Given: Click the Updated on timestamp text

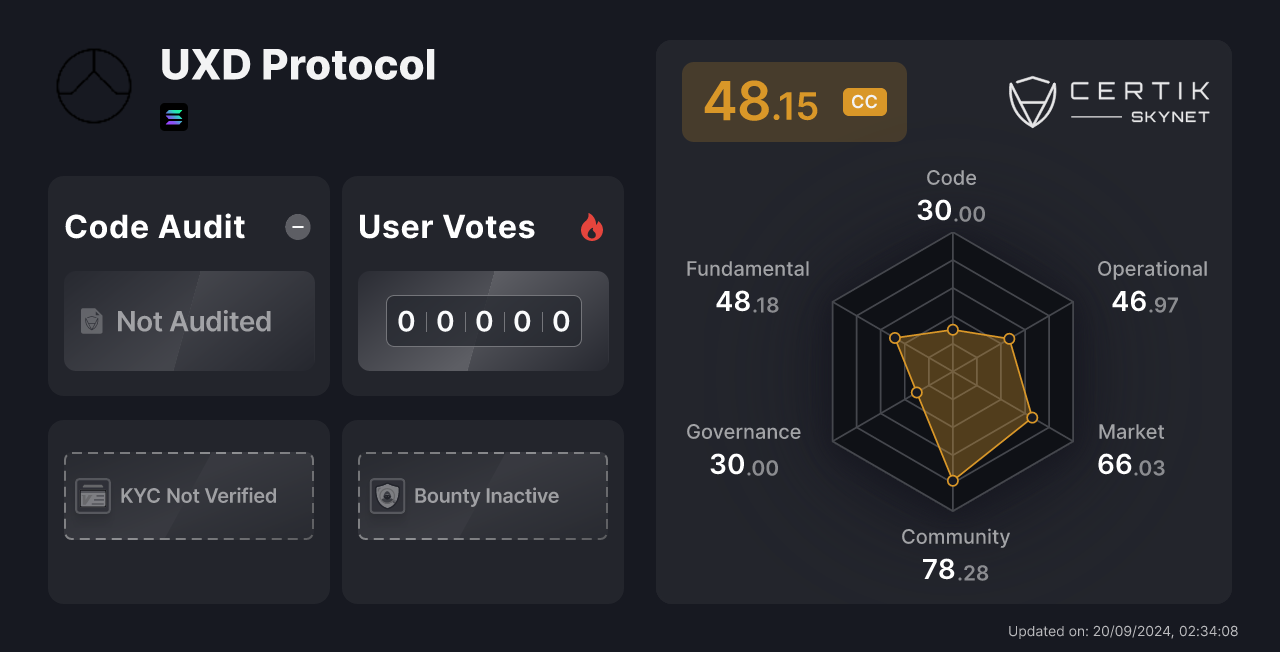Looking at the screenshot, I should [x=1122, y=631].
